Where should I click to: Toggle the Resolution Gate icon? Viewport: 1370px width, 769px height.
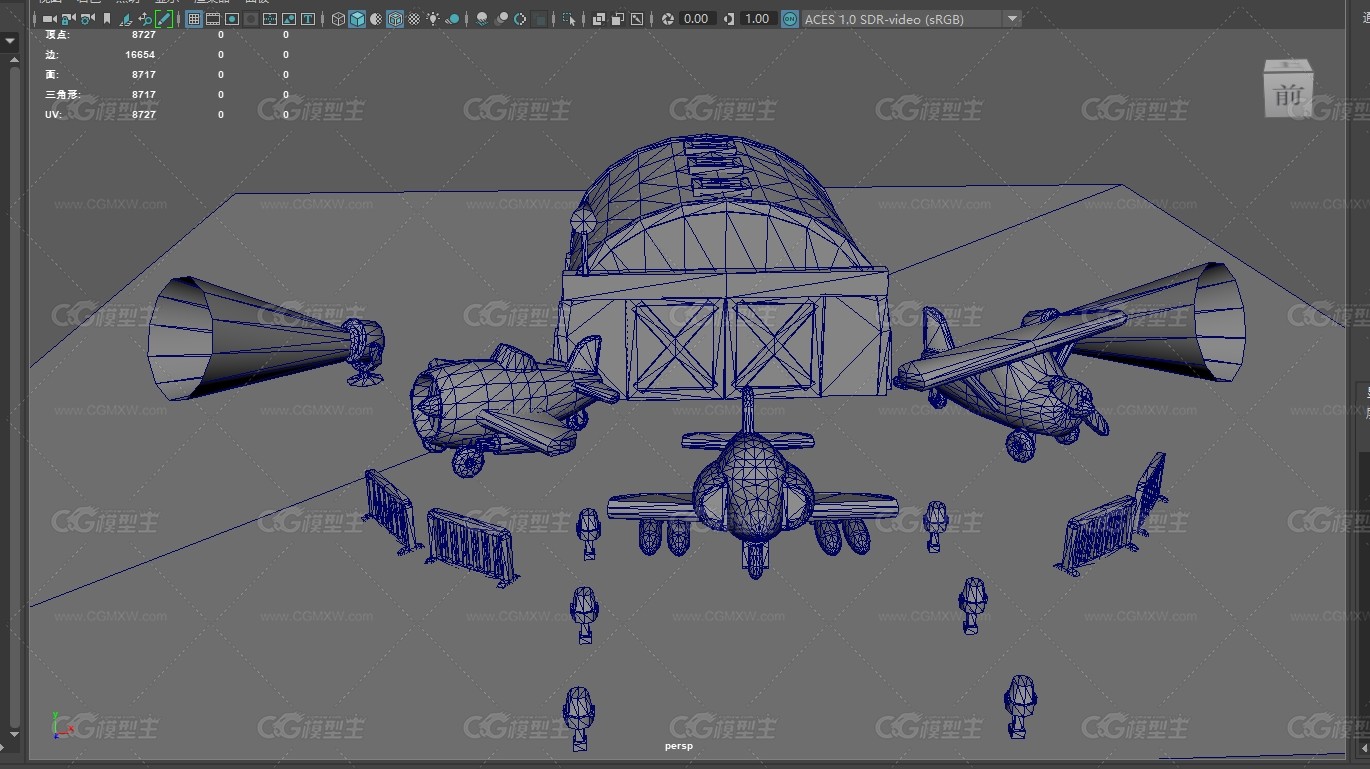232,19
